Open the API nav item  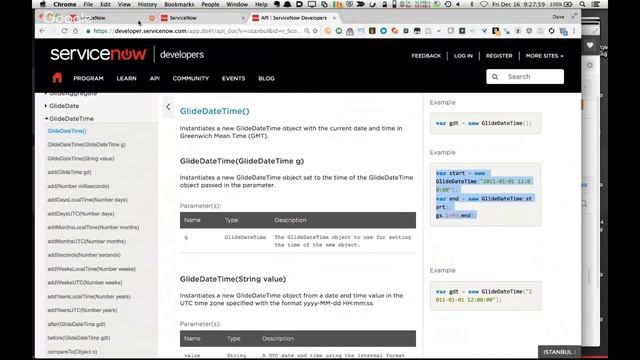(155, 78)
